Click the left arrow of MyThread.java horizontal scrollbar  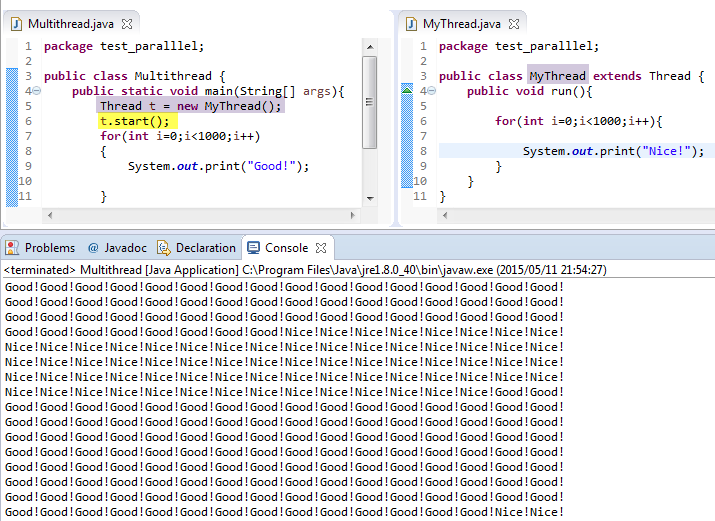pos(445,216)
